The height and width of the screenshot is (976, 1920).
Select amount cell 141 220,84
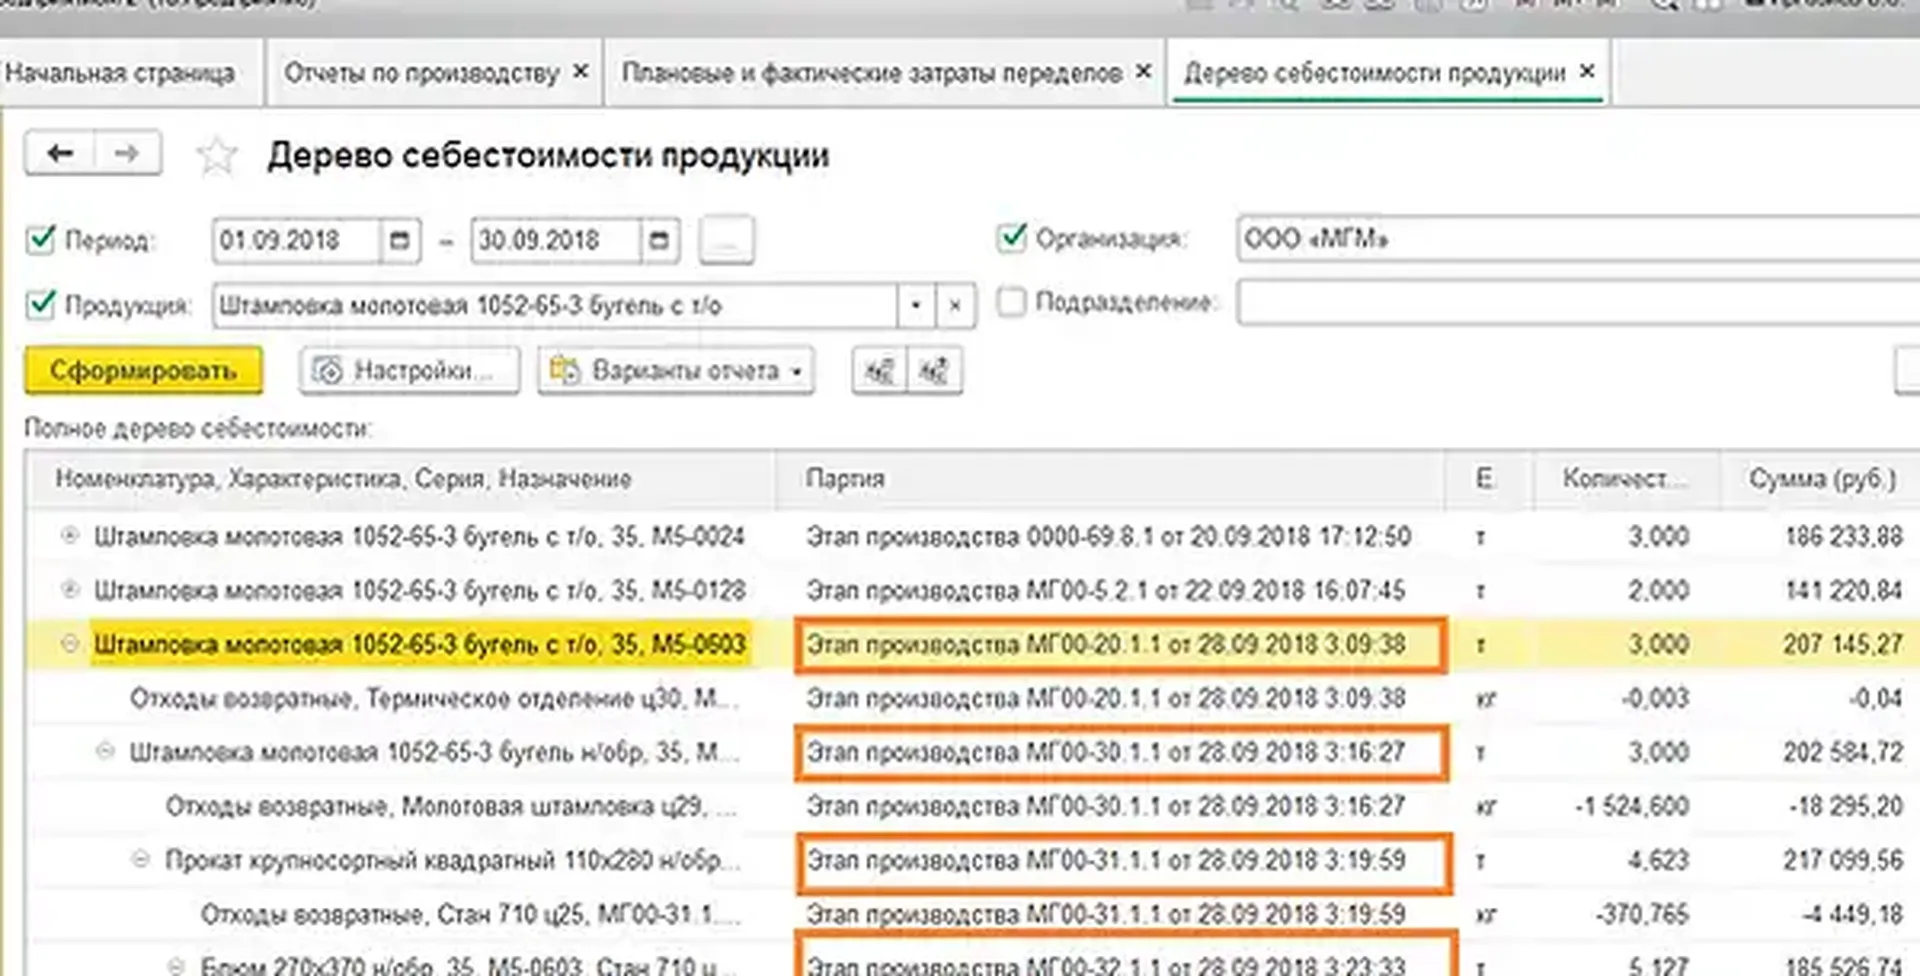(1842, 591)
